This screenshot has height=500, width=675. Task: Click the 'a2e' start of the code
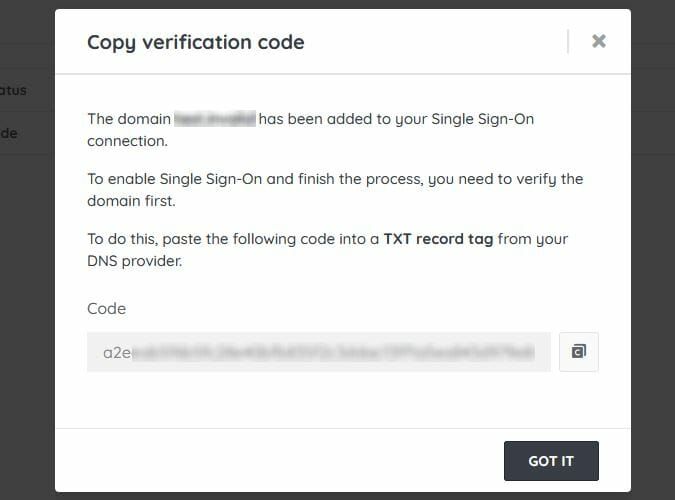coord(117,352)
